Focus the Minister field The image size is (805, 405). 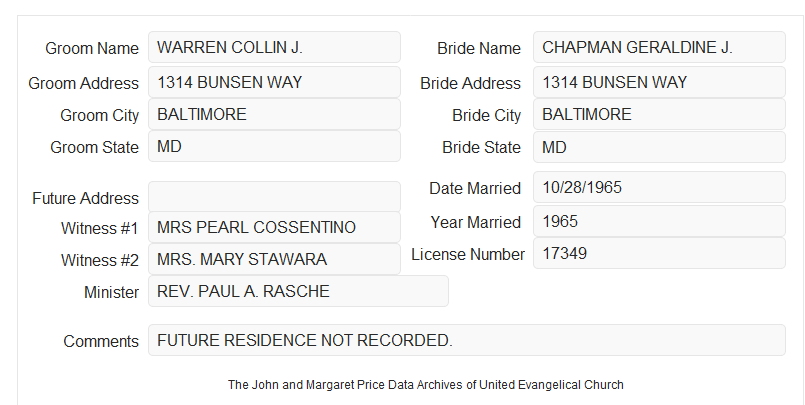pyautogui.click(x=298, y=291)
